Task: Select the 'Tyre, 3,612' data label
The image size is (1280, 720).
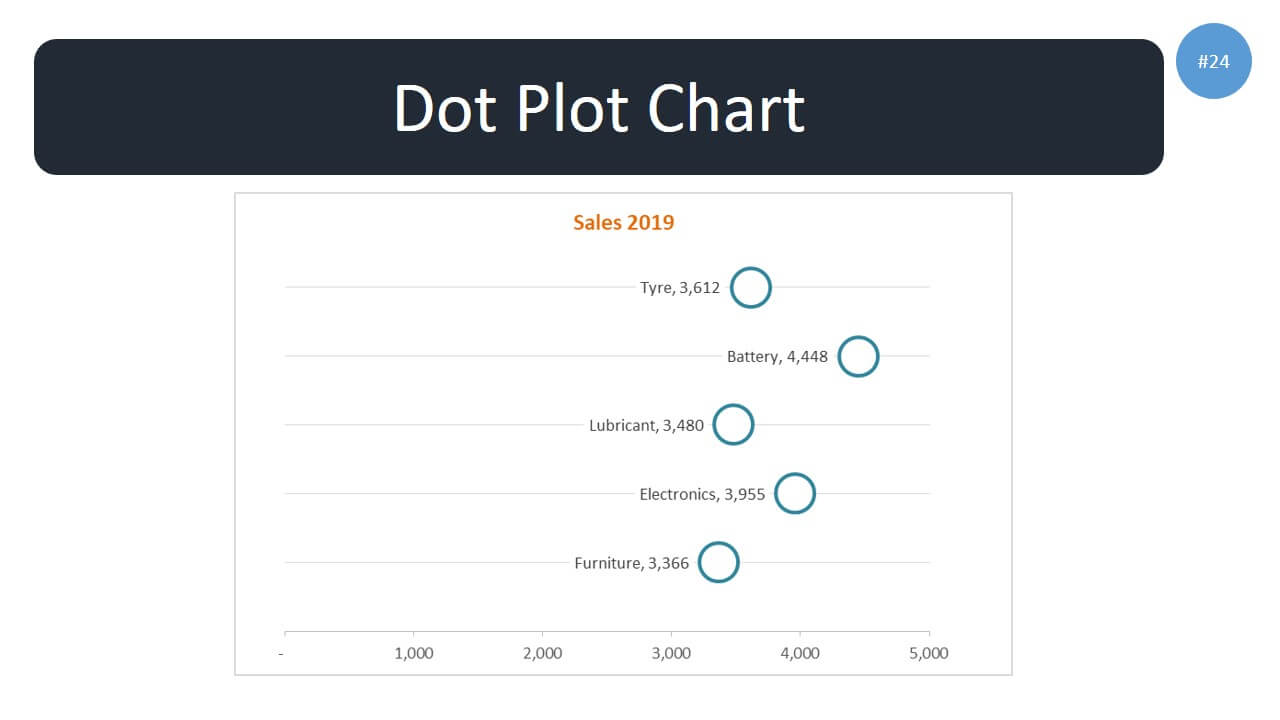Action: (x=679, y=288)
